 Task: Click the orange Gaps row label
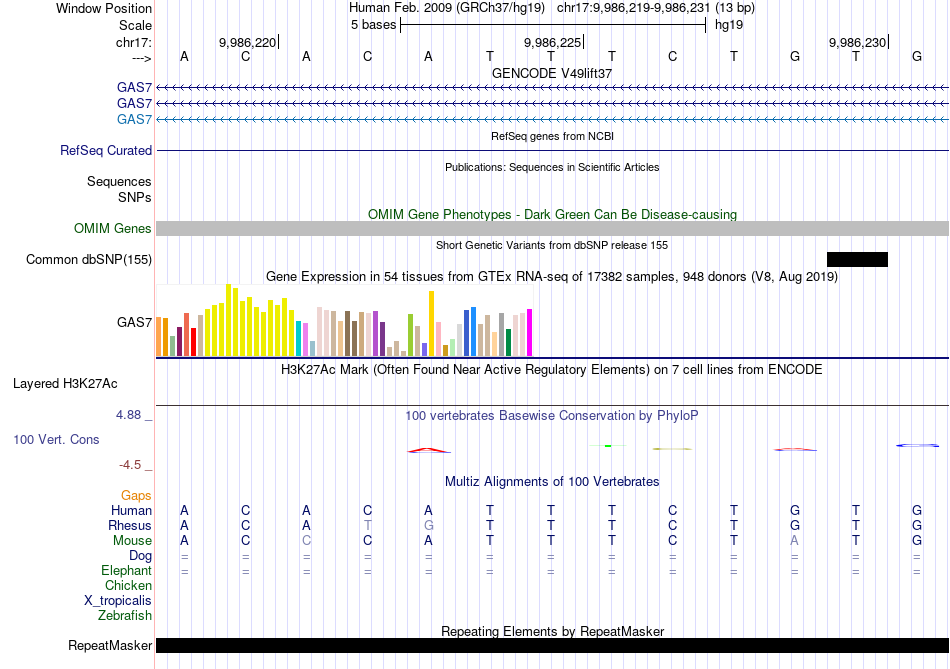pyautogui.click(x=136, y=496)
